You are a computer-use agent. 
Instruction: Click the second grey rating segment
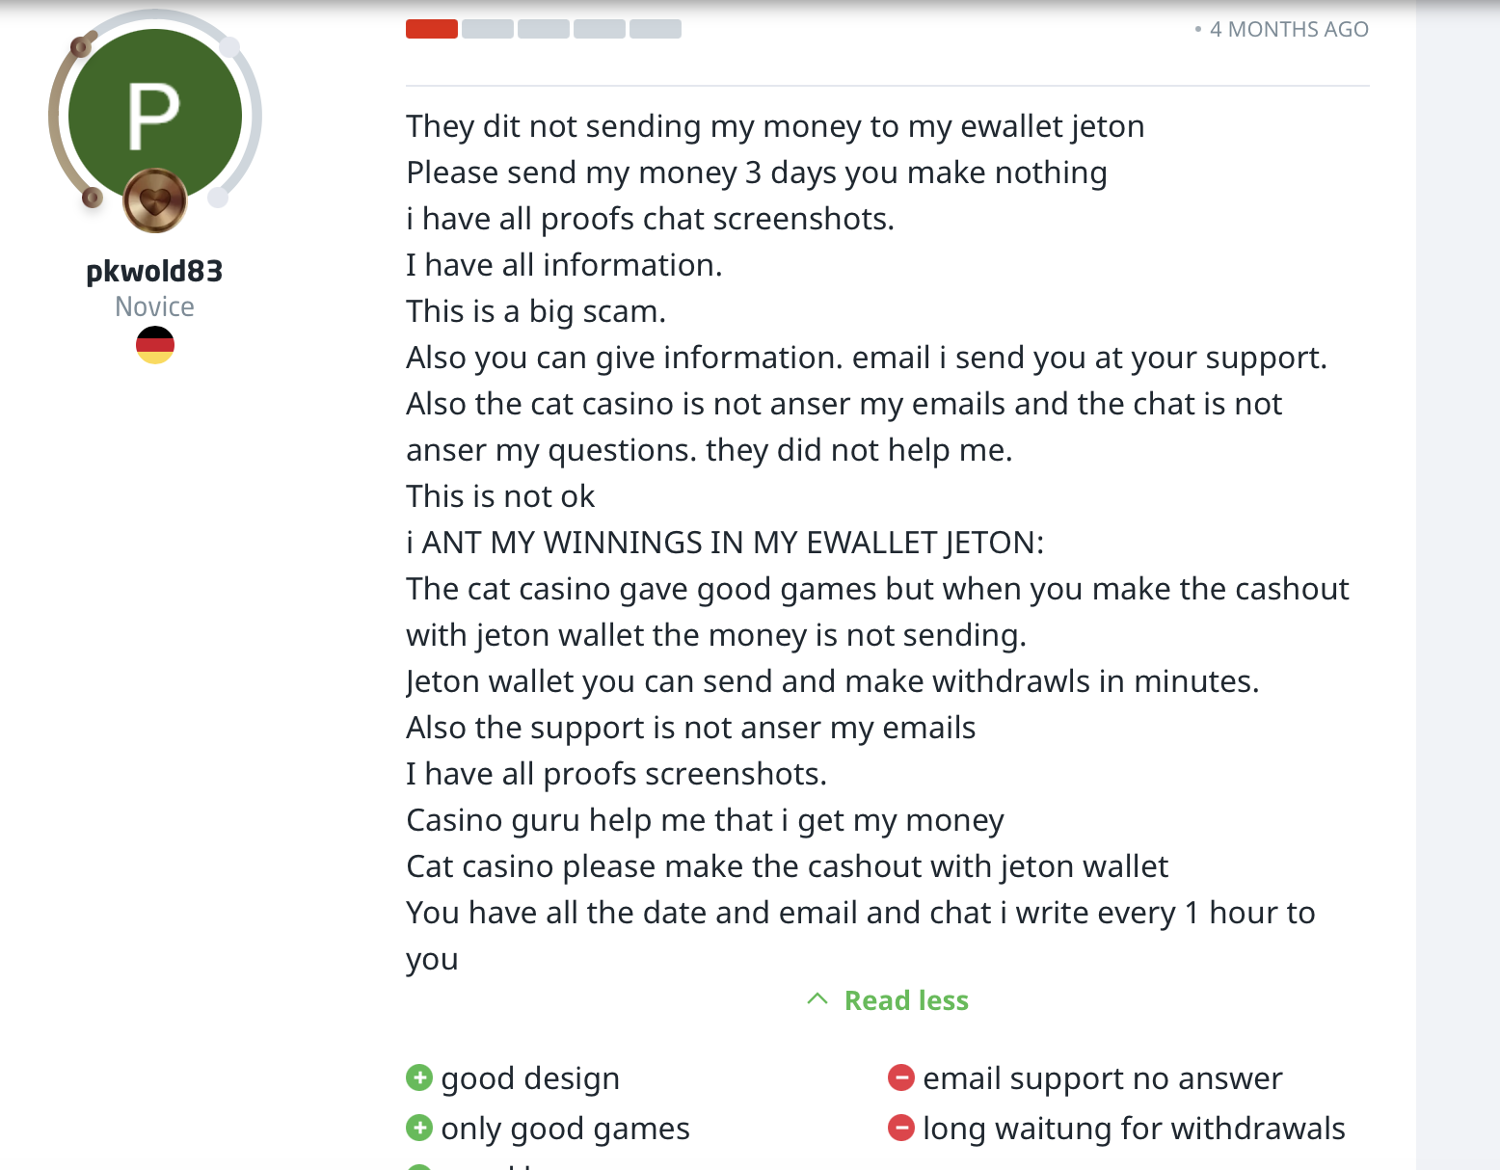pyautogui.click(x=488, y=29)
